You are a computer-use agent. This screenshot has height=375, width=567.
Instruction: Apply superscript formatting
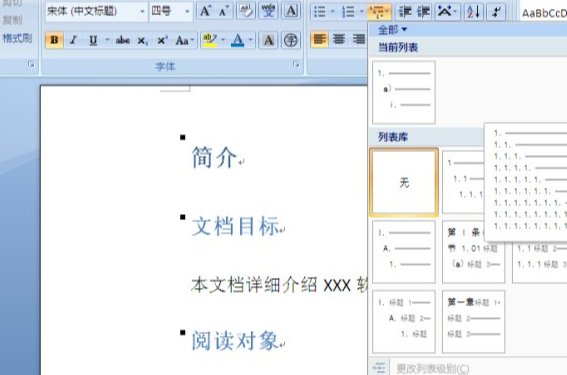pyautogui.click(x=162, y=40)
